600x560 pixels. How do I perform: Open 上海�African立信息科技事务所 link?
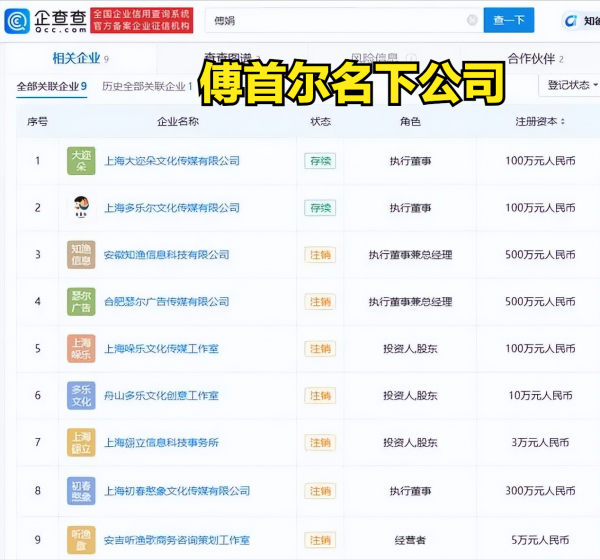161,442
